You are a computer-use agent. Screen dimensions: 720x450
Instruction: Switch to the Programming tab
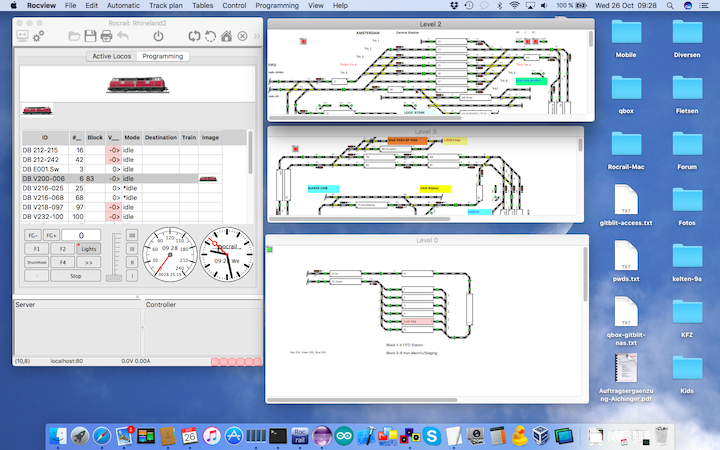[x=162, y=56]
